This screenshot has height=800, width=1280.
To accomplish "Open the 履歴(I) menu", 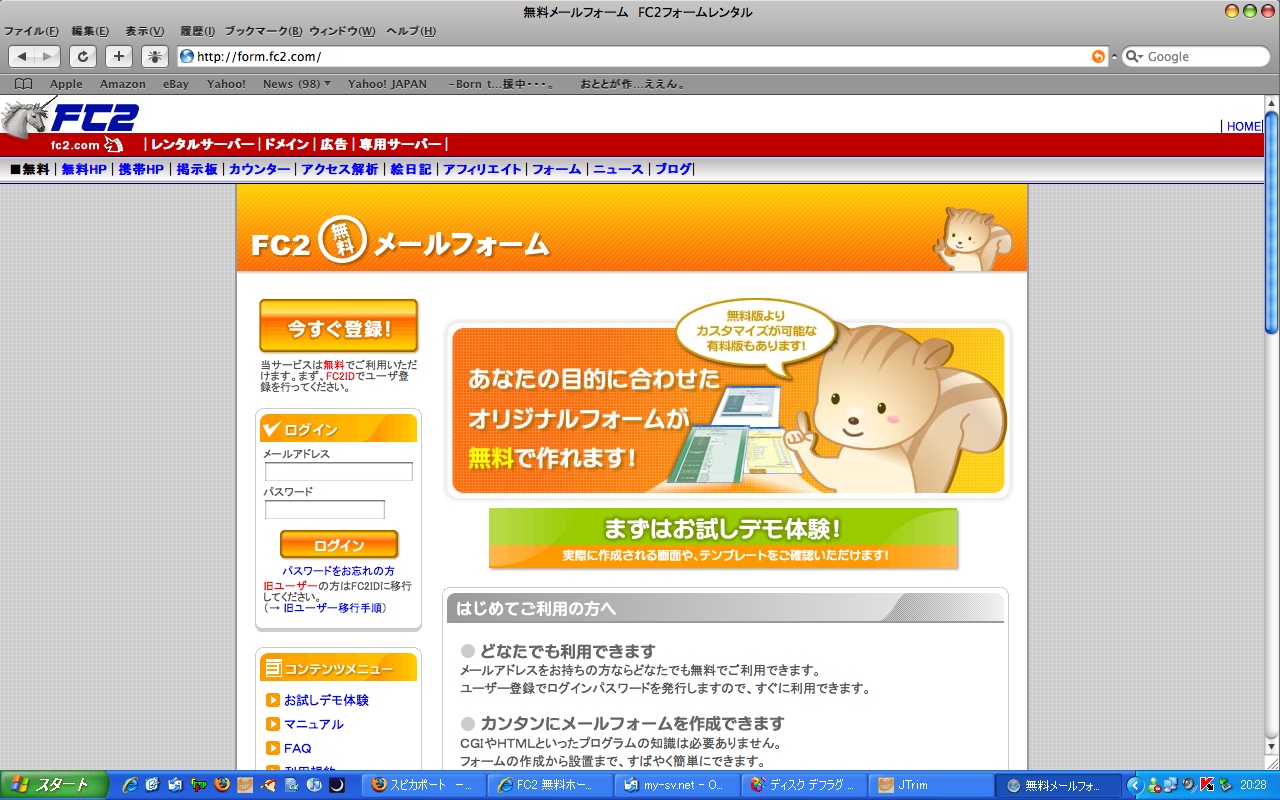I will (197, 31).
